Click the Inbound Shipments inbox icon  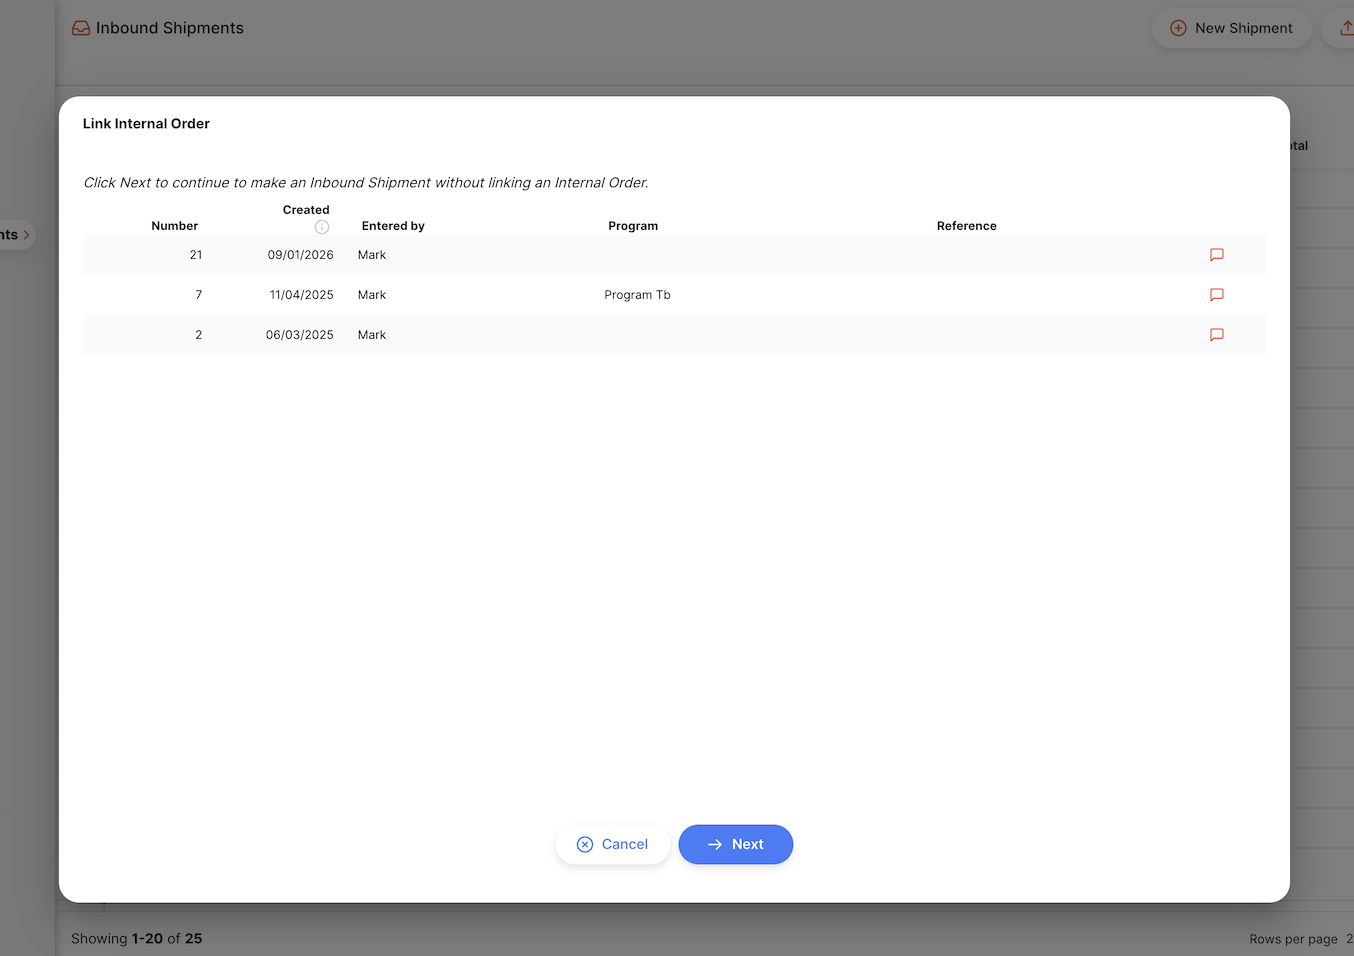click(x=80, y=28)
